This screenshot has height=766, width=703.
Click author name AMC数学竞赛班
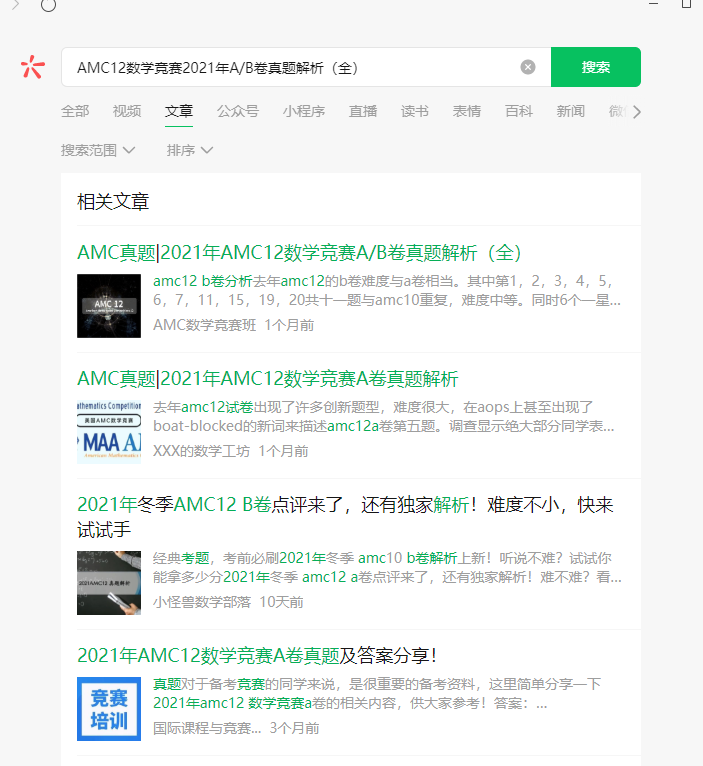click(205, 325)
